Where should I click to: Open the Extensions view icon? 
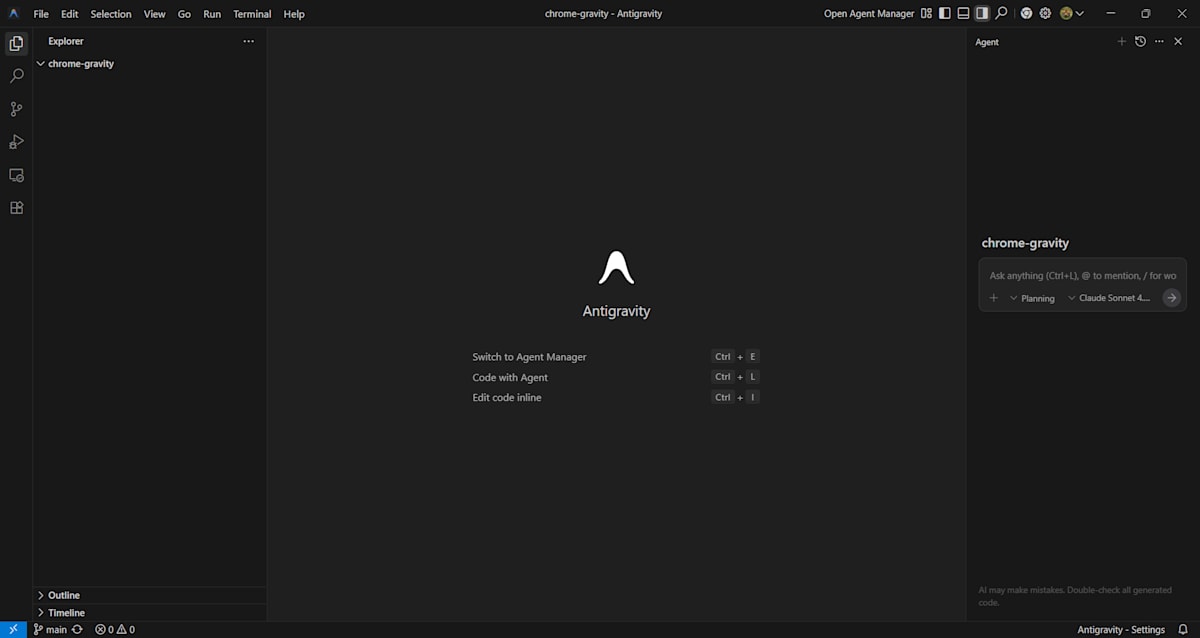click(16, 207)
